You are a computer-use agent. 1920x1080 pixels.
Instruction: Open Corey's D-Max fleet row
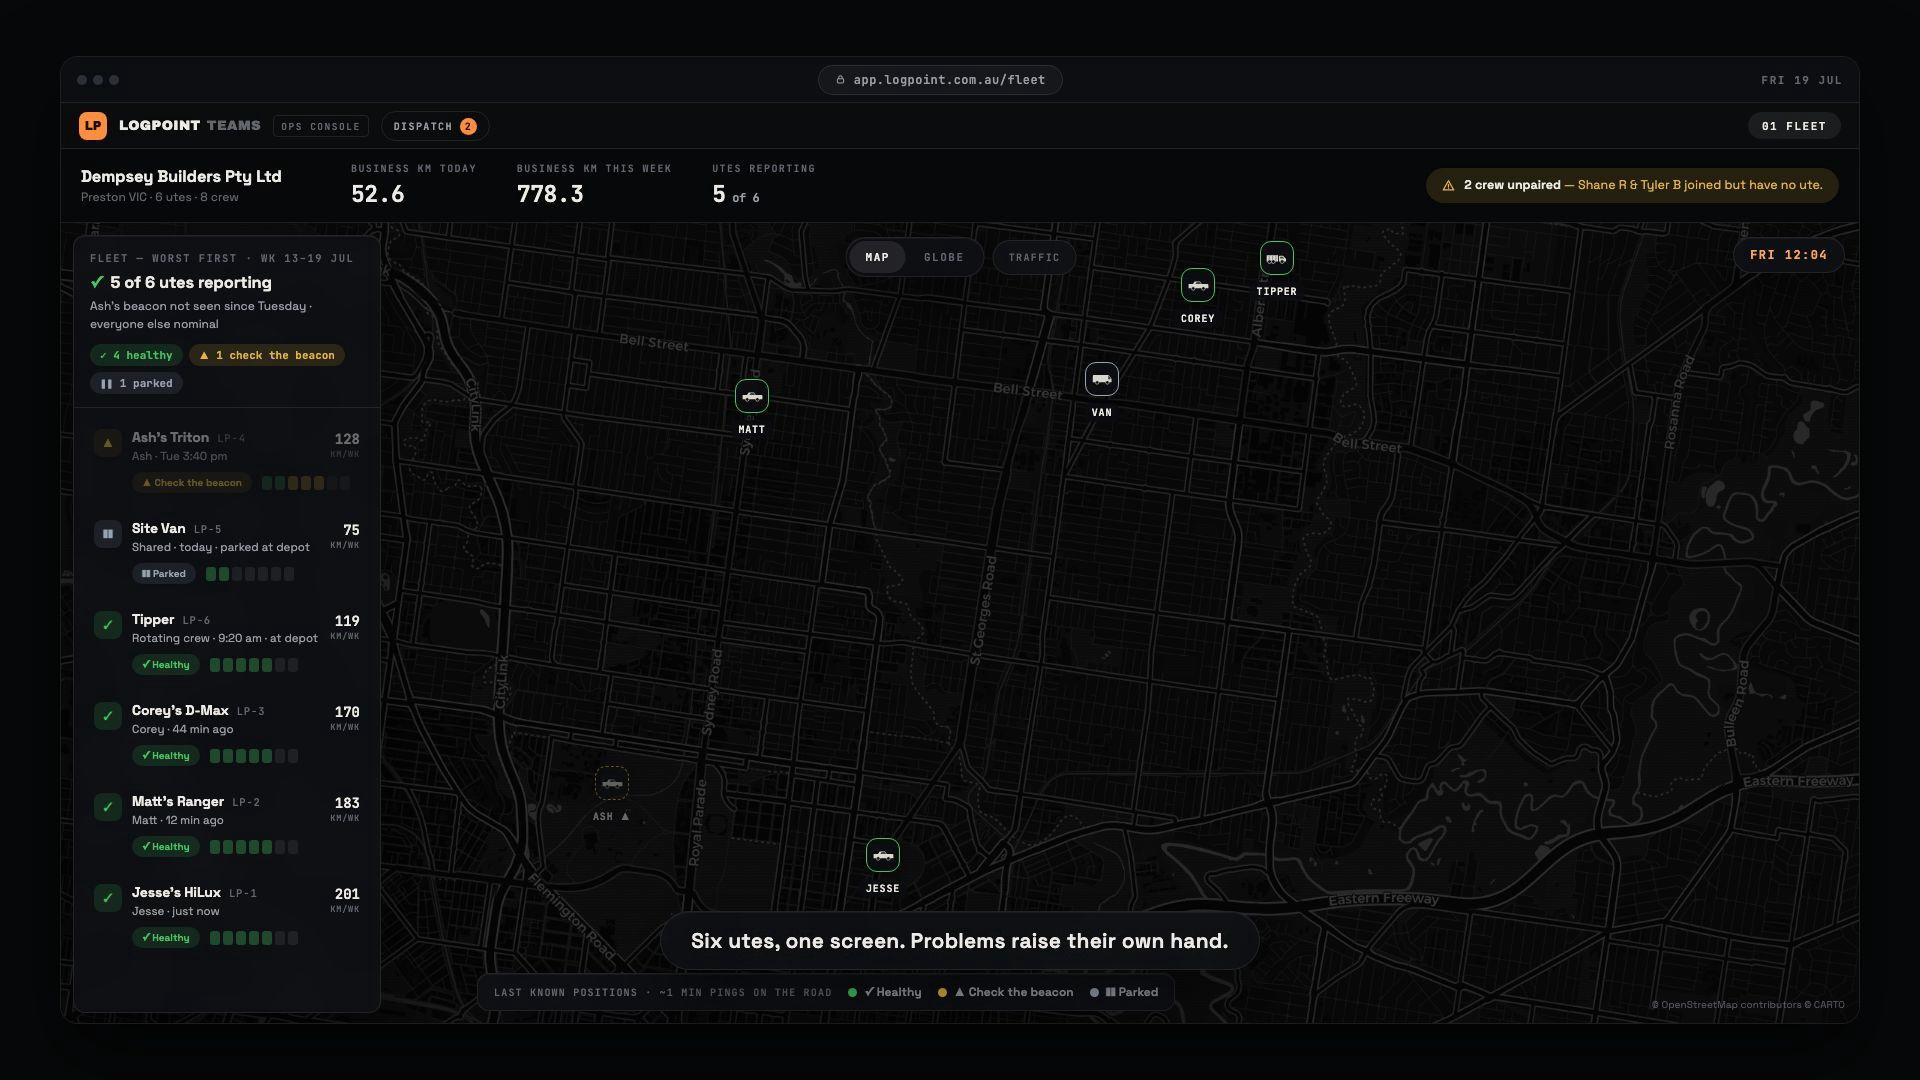[227, 733]
